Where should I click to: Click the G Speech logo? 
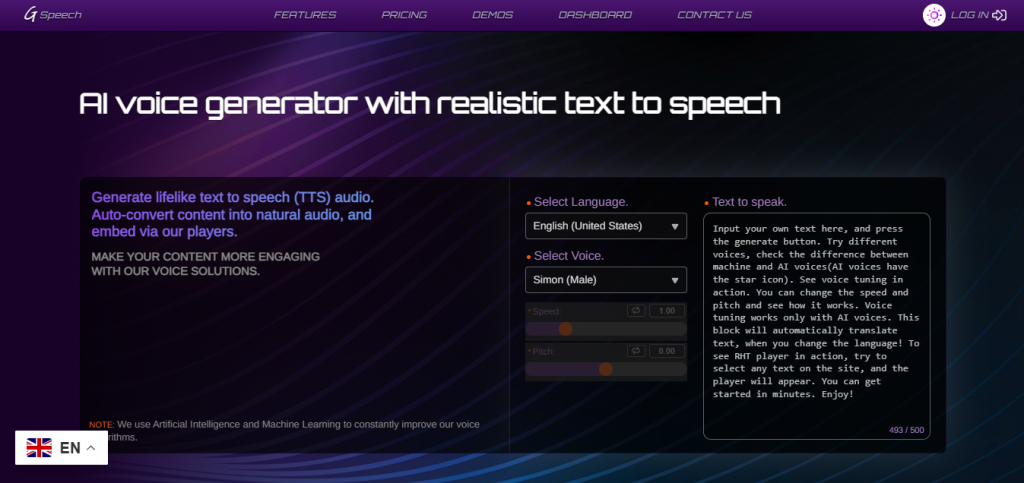click(x=53, y=14)
